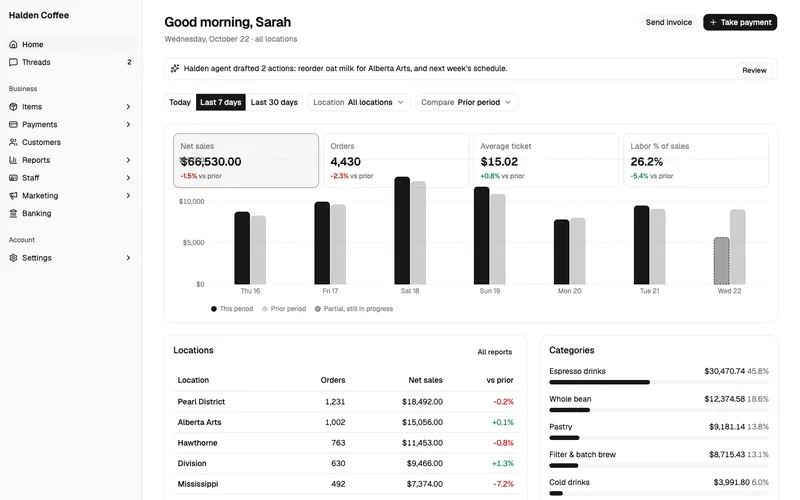Screen dimensions: 800x500
Task: Click the Orders column header in Locations
Action: (333, 380)
